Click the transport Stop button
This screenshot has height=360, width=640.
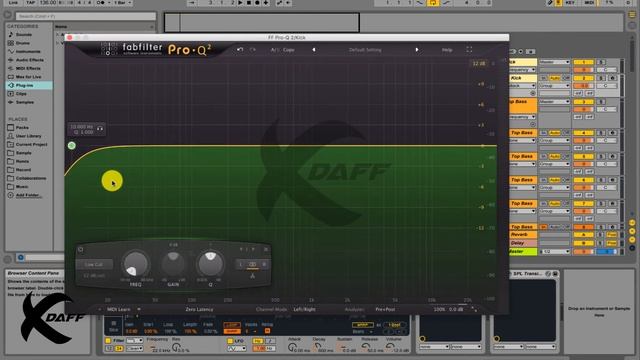click(249, 3)
